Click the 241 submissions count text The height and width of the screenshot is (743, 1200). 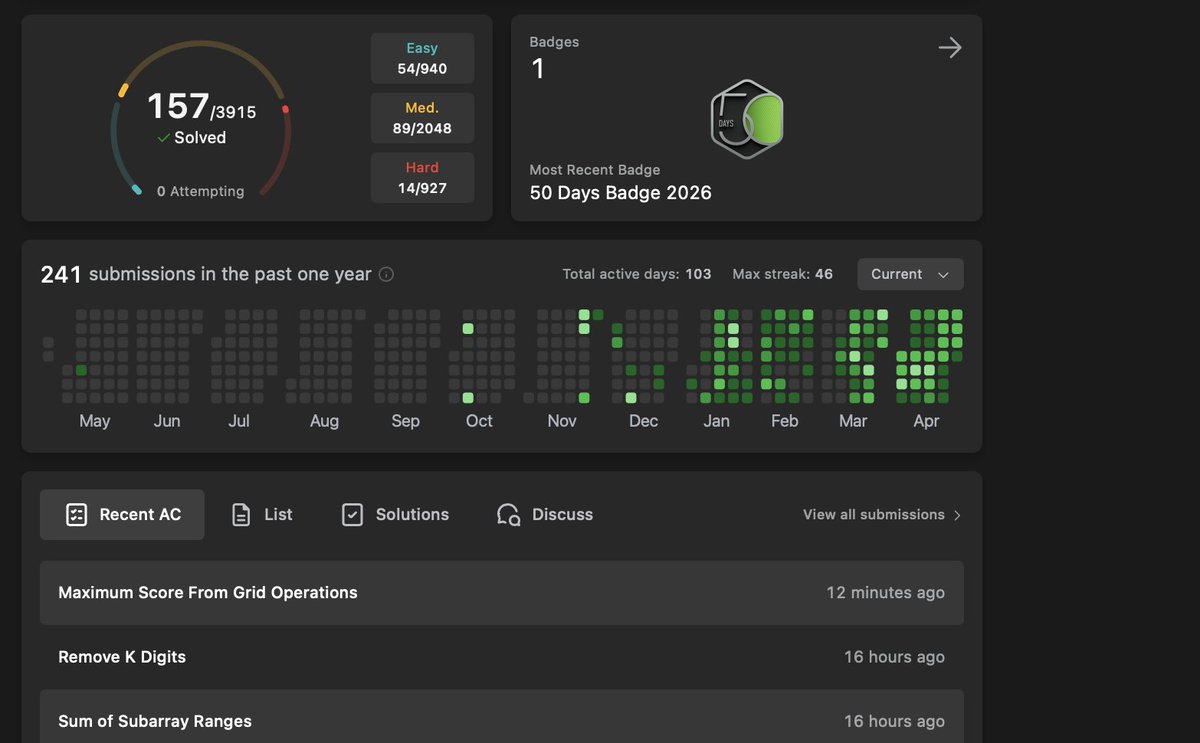click(205, 274)
